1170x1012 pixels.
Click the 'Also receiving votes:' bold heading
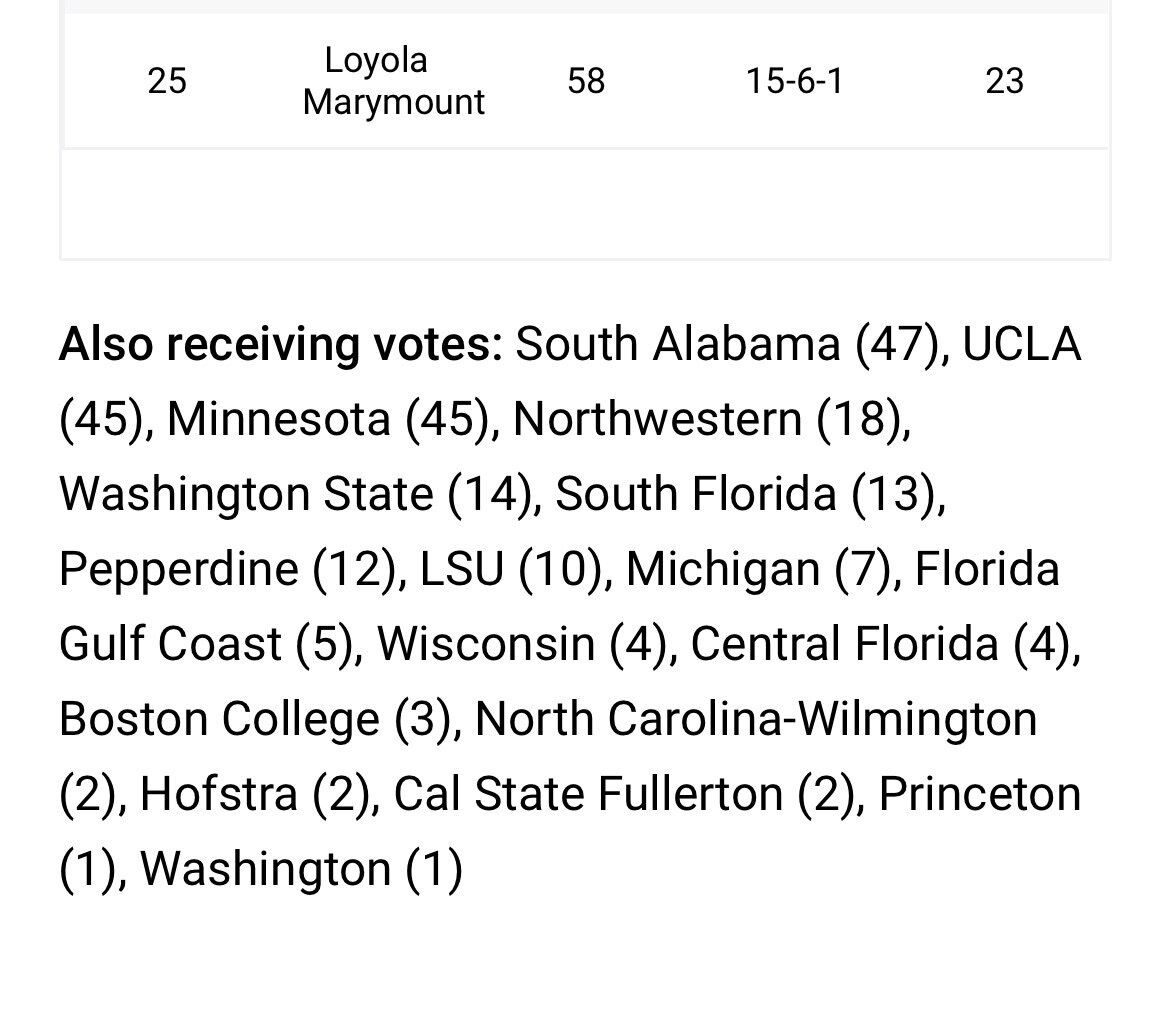281,345
